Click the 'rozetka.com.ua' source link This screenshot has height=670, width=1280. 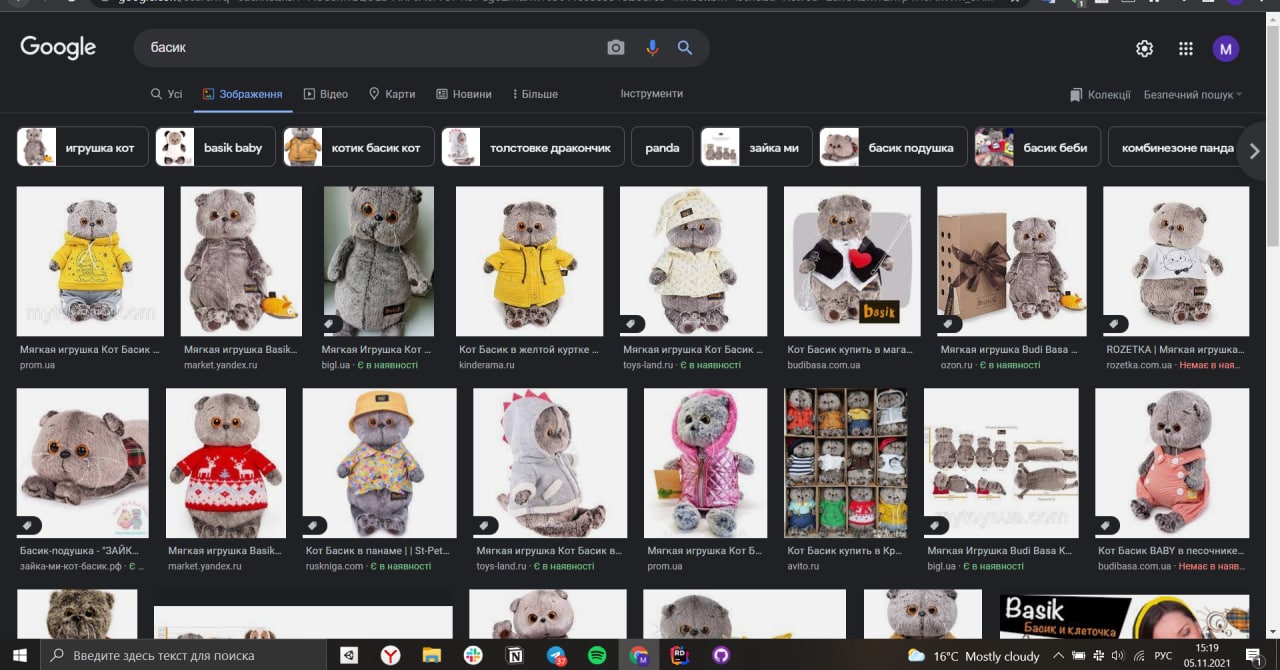click(1139, 365)
